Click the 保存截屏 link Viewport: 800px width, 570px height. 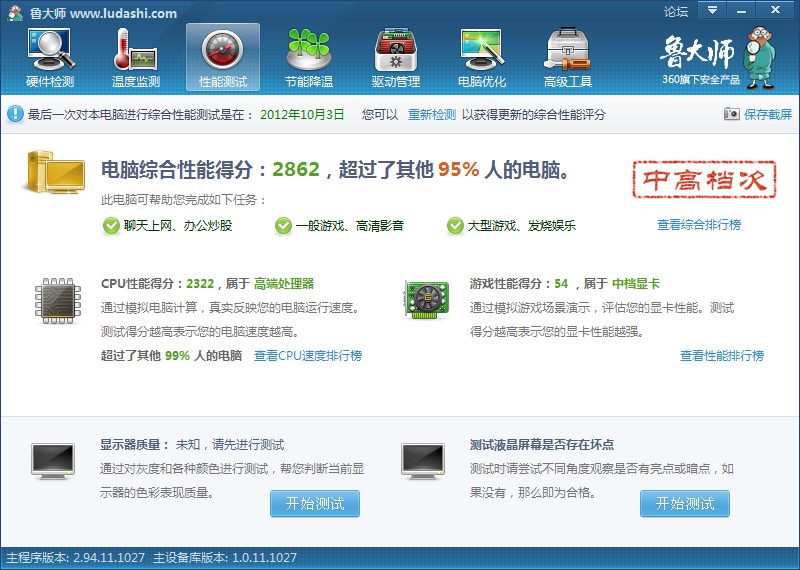click(x=768, y=114)
